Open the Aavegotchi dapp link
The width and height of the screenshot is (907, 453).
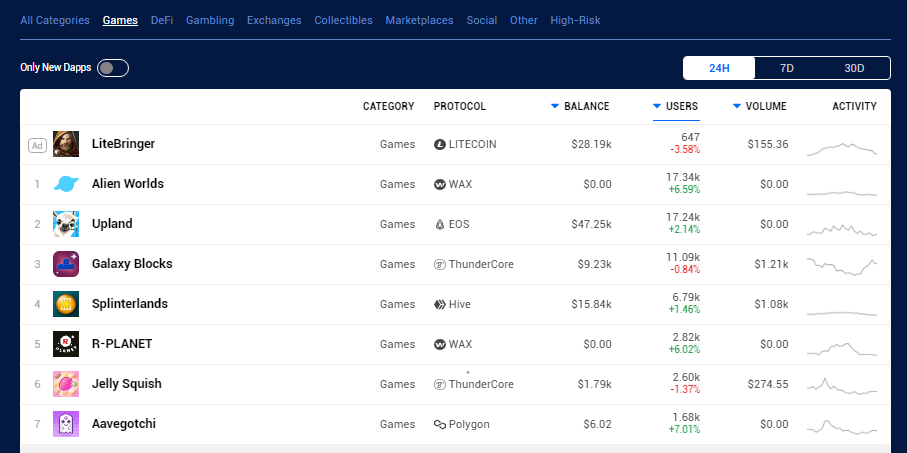[124, 423]
